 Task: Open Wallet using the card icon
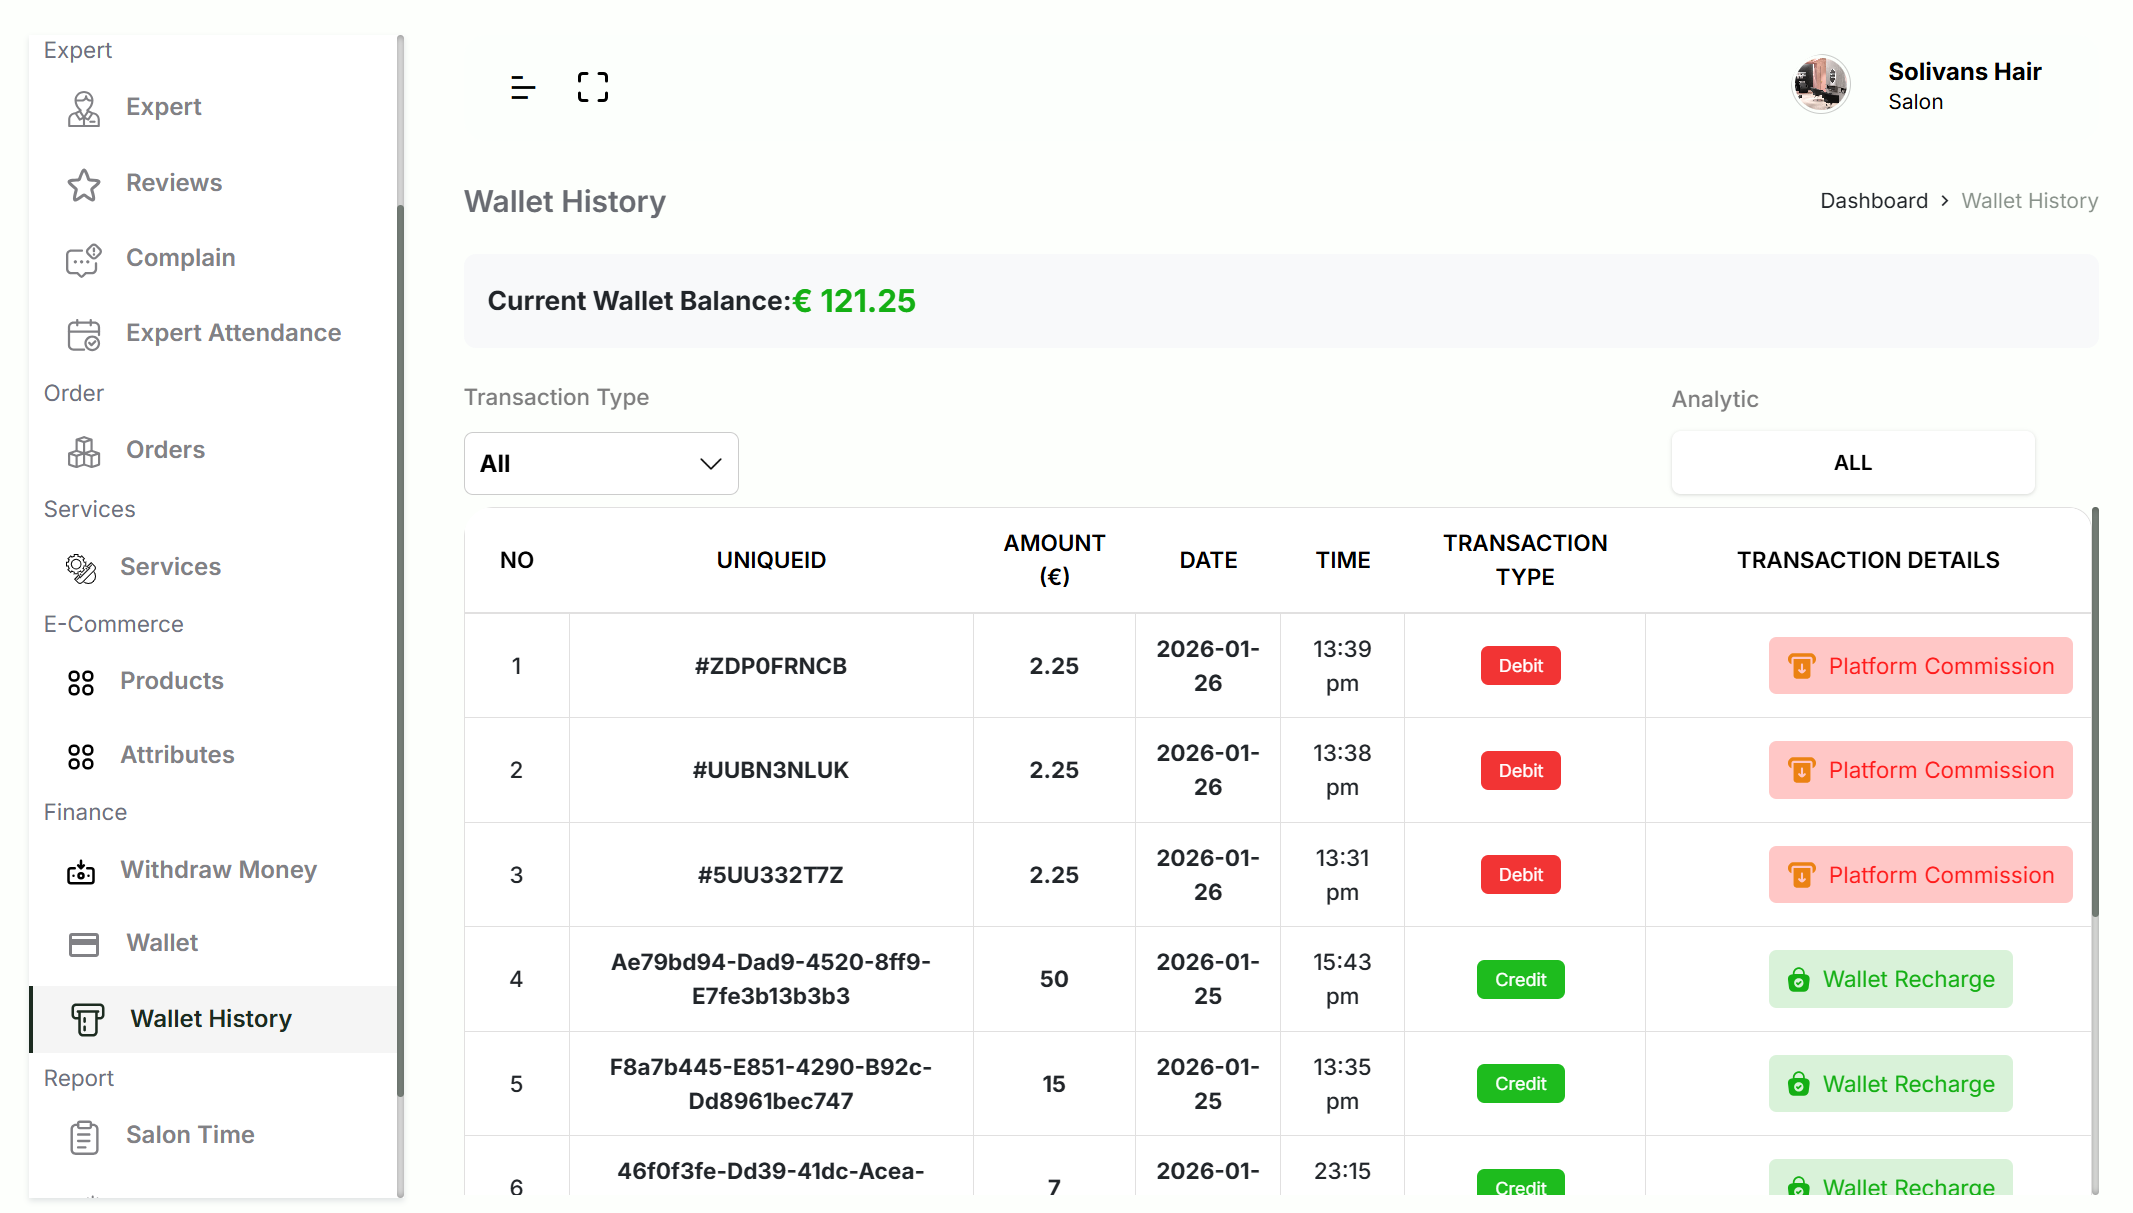[x=84, y=944]
